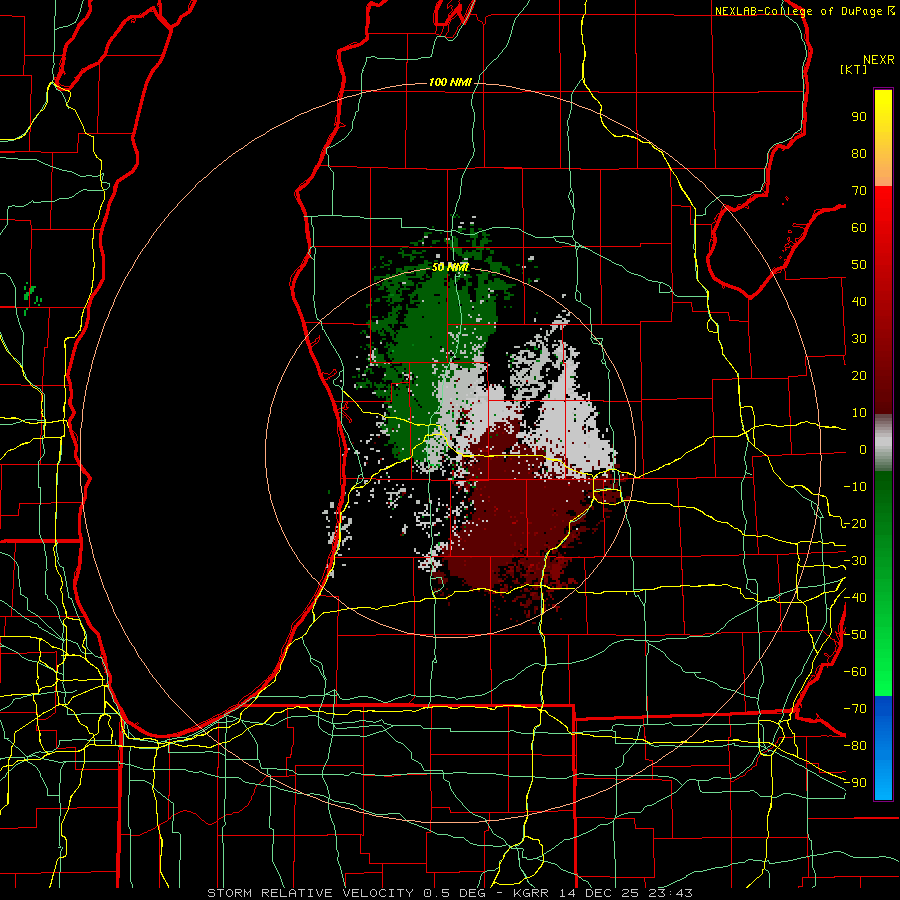
Task: Click the -90 value on velocity scale
Action: pos(855,783)
